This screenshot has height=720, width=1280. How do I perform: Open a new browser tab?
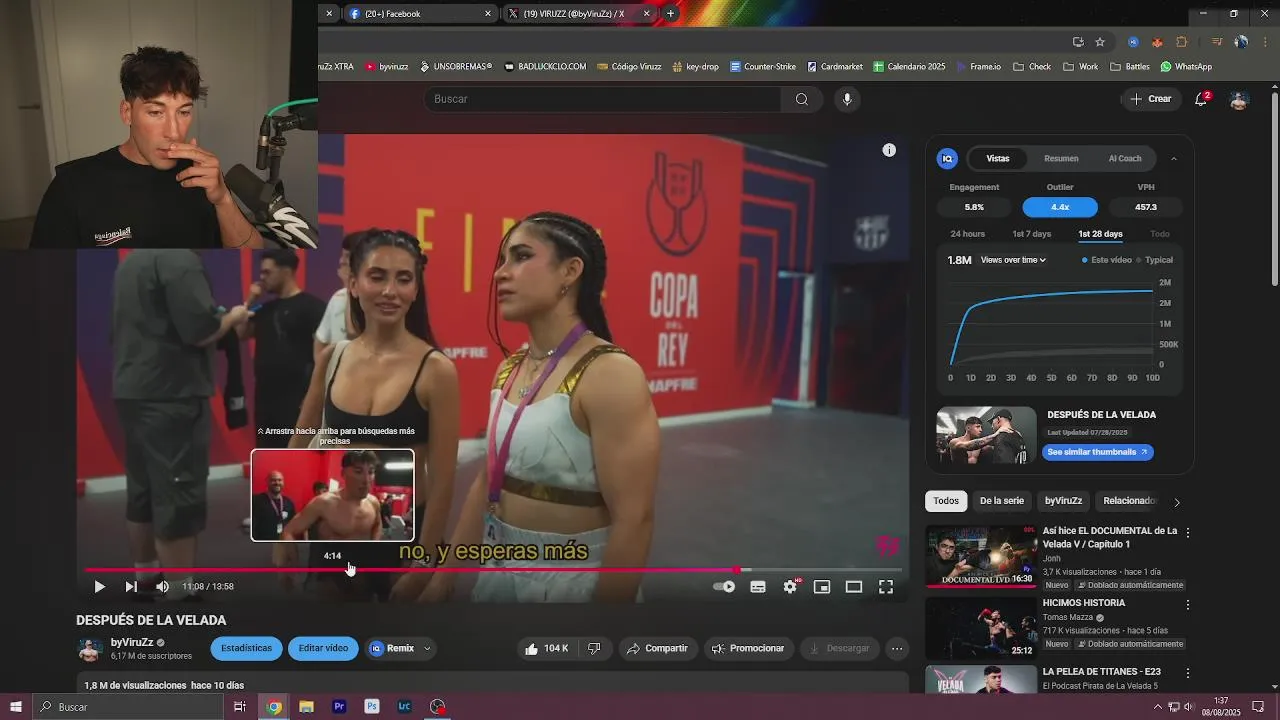[x=670, y=14]
